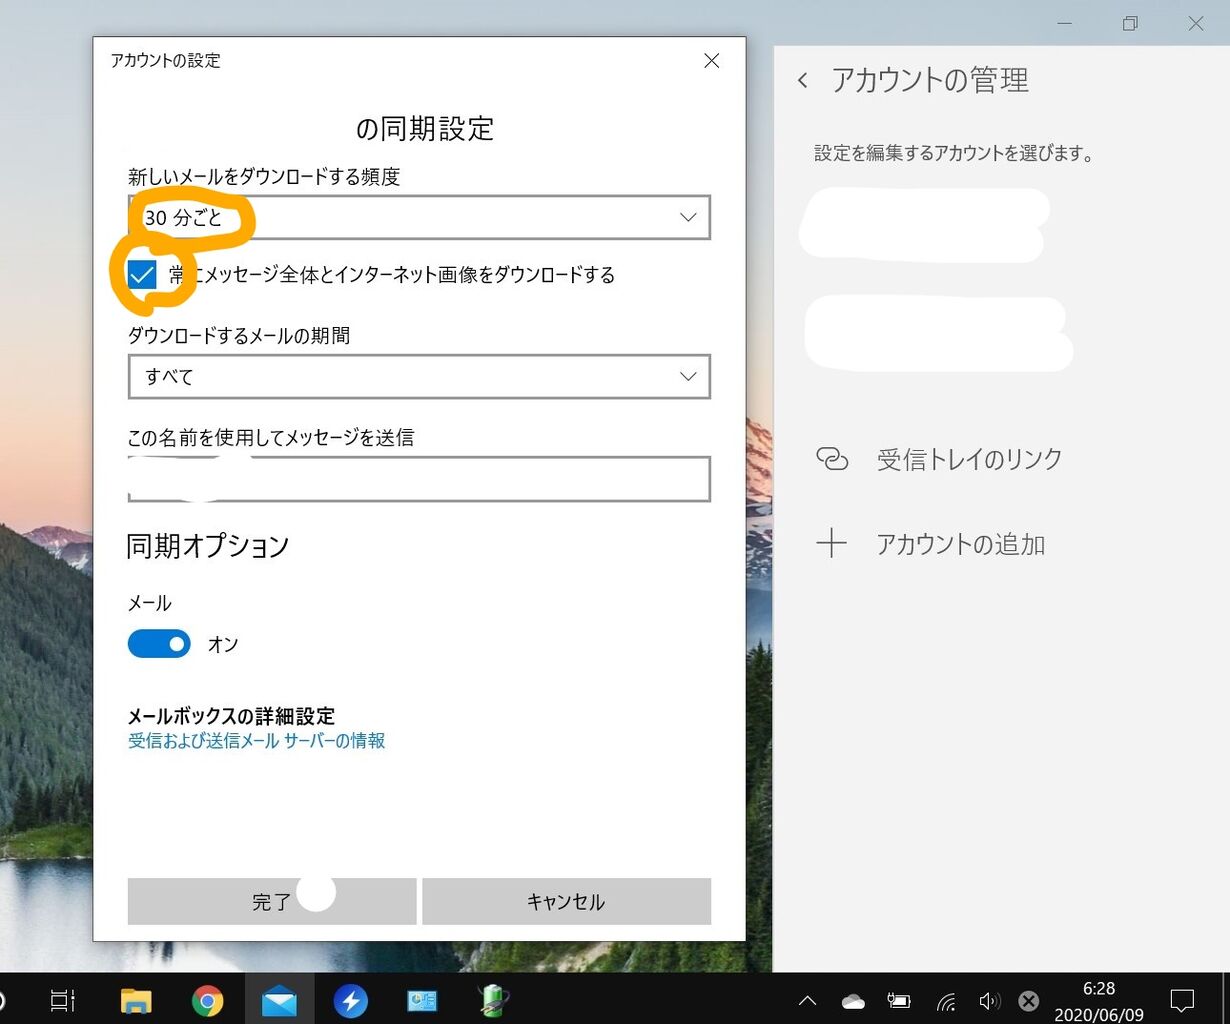Open File Explorer from the taskbar
The image size is (1230, 1024).
pos(136,999)
